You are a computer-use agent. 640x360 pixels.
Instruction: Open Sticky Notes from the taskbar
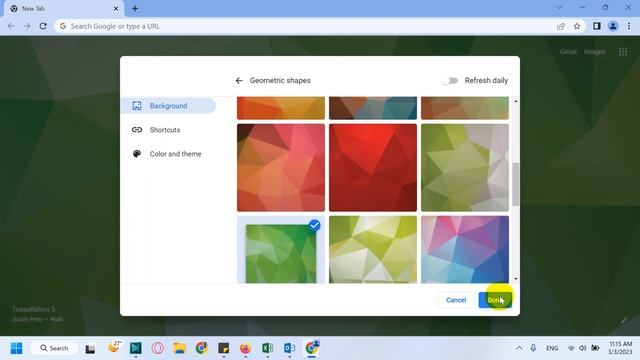(223, 348)
